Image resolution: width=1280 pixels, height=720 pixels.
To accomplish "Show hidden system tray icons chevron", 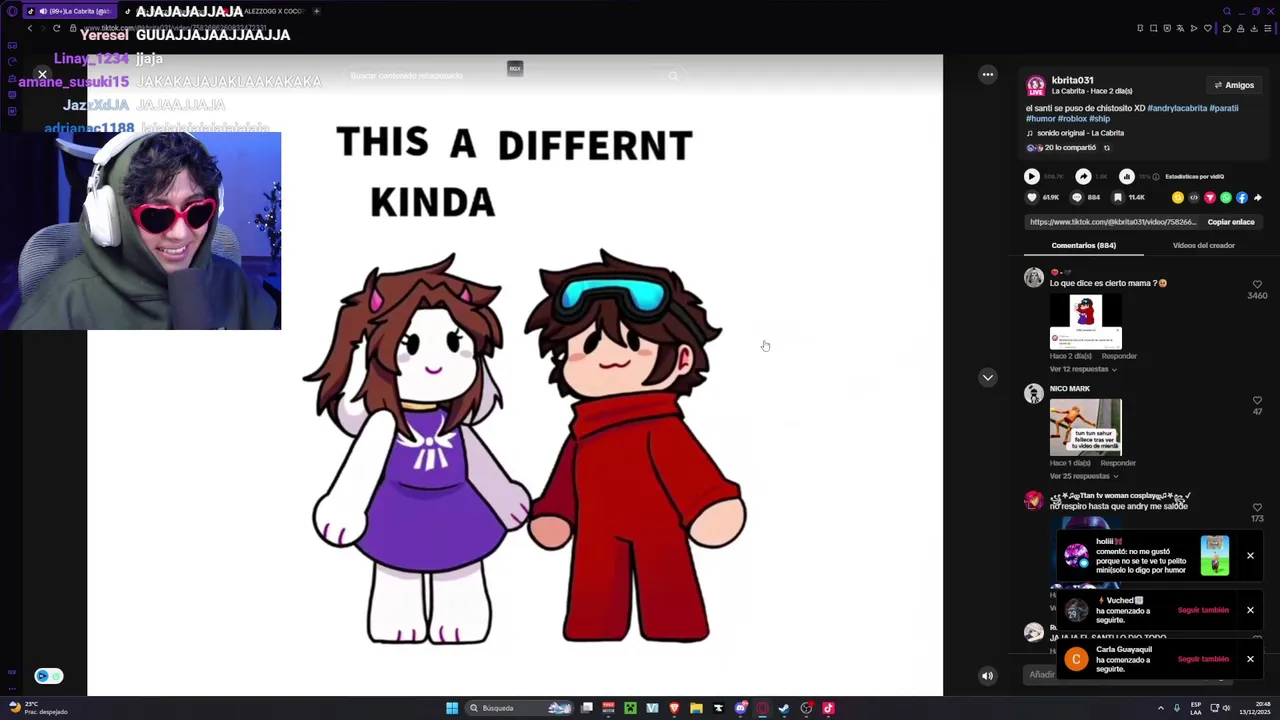I will (x=1160, y=708).
